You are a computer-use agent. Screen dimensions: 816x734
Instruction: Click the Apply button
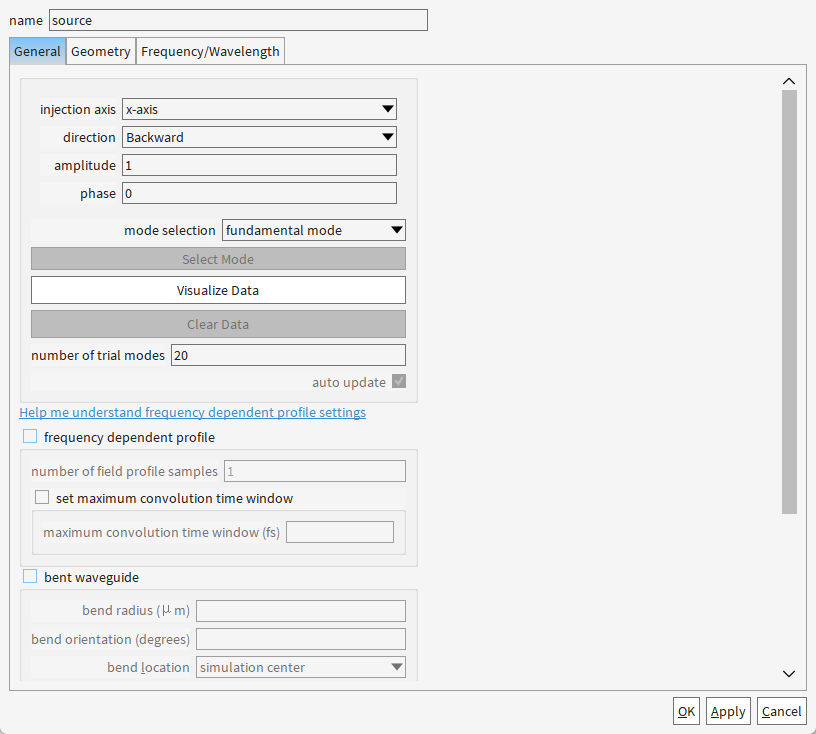[728, 711]
